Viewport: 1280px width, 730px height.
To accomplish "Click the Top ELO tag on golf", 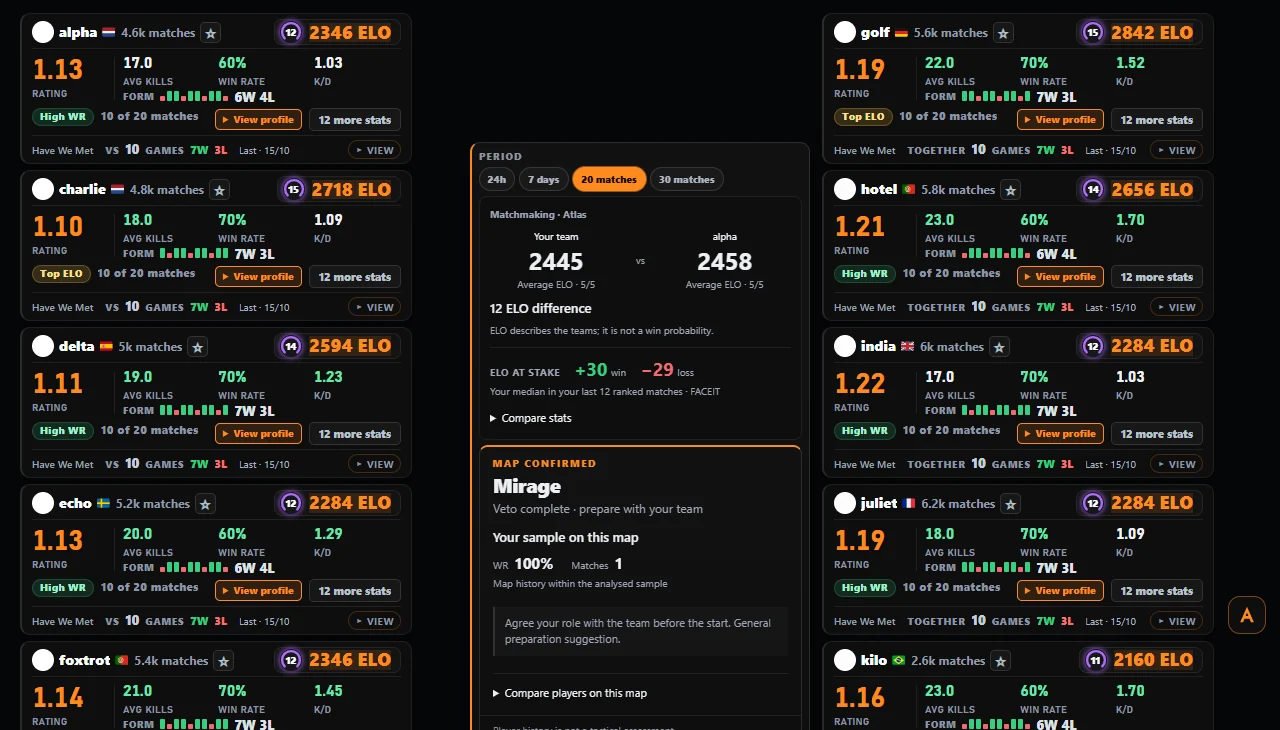I will 863,117.
